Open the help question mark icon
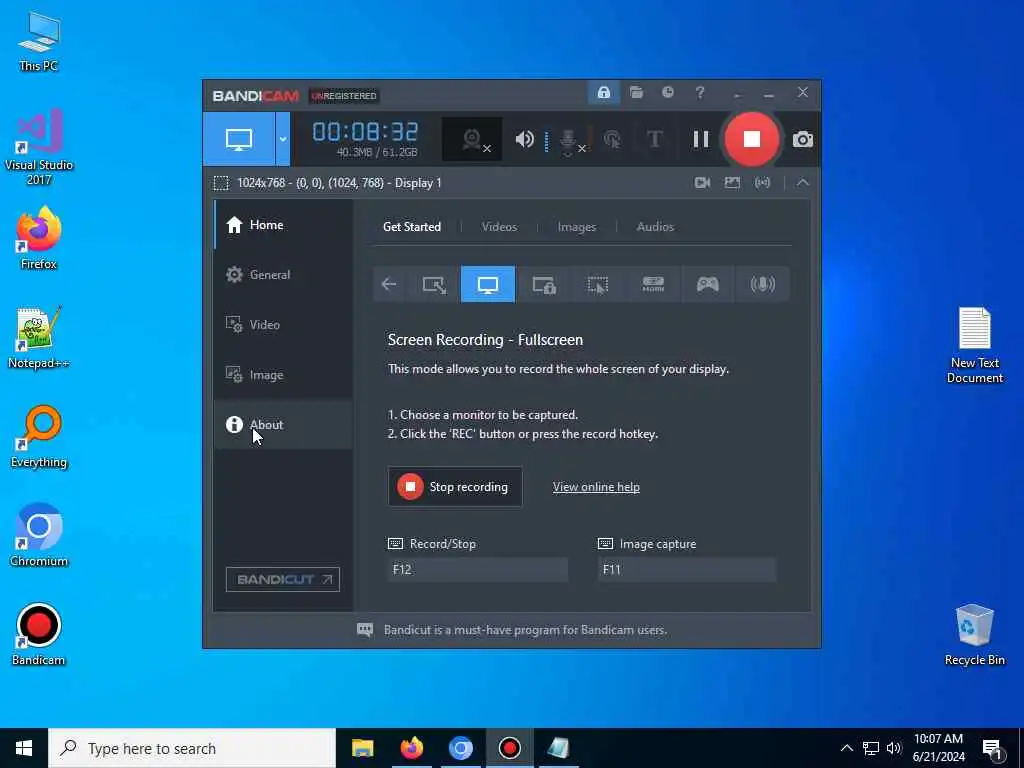This screenshot has height=768, width=1024. tap(699, 93)
